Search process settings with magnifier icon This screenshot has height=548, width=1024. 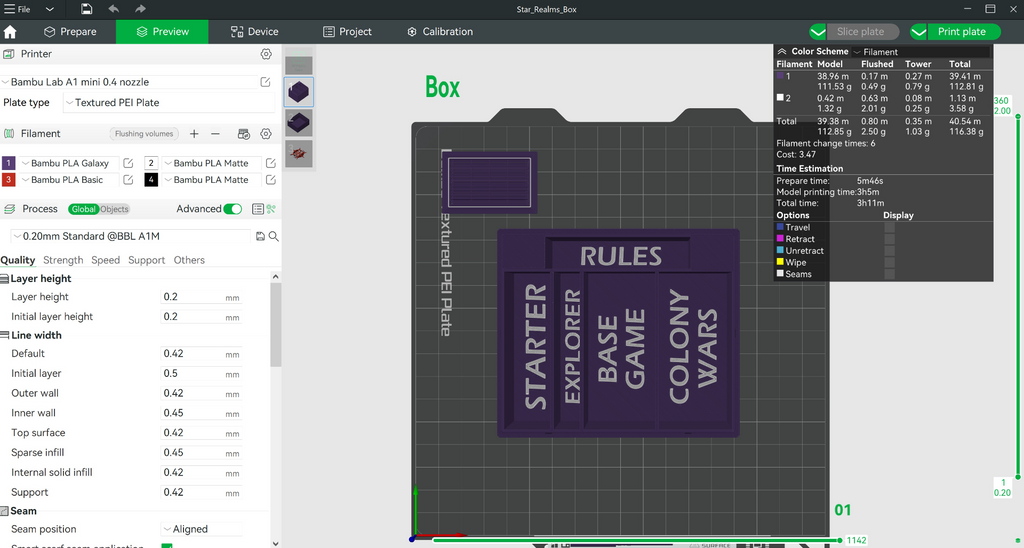(274, 236)
